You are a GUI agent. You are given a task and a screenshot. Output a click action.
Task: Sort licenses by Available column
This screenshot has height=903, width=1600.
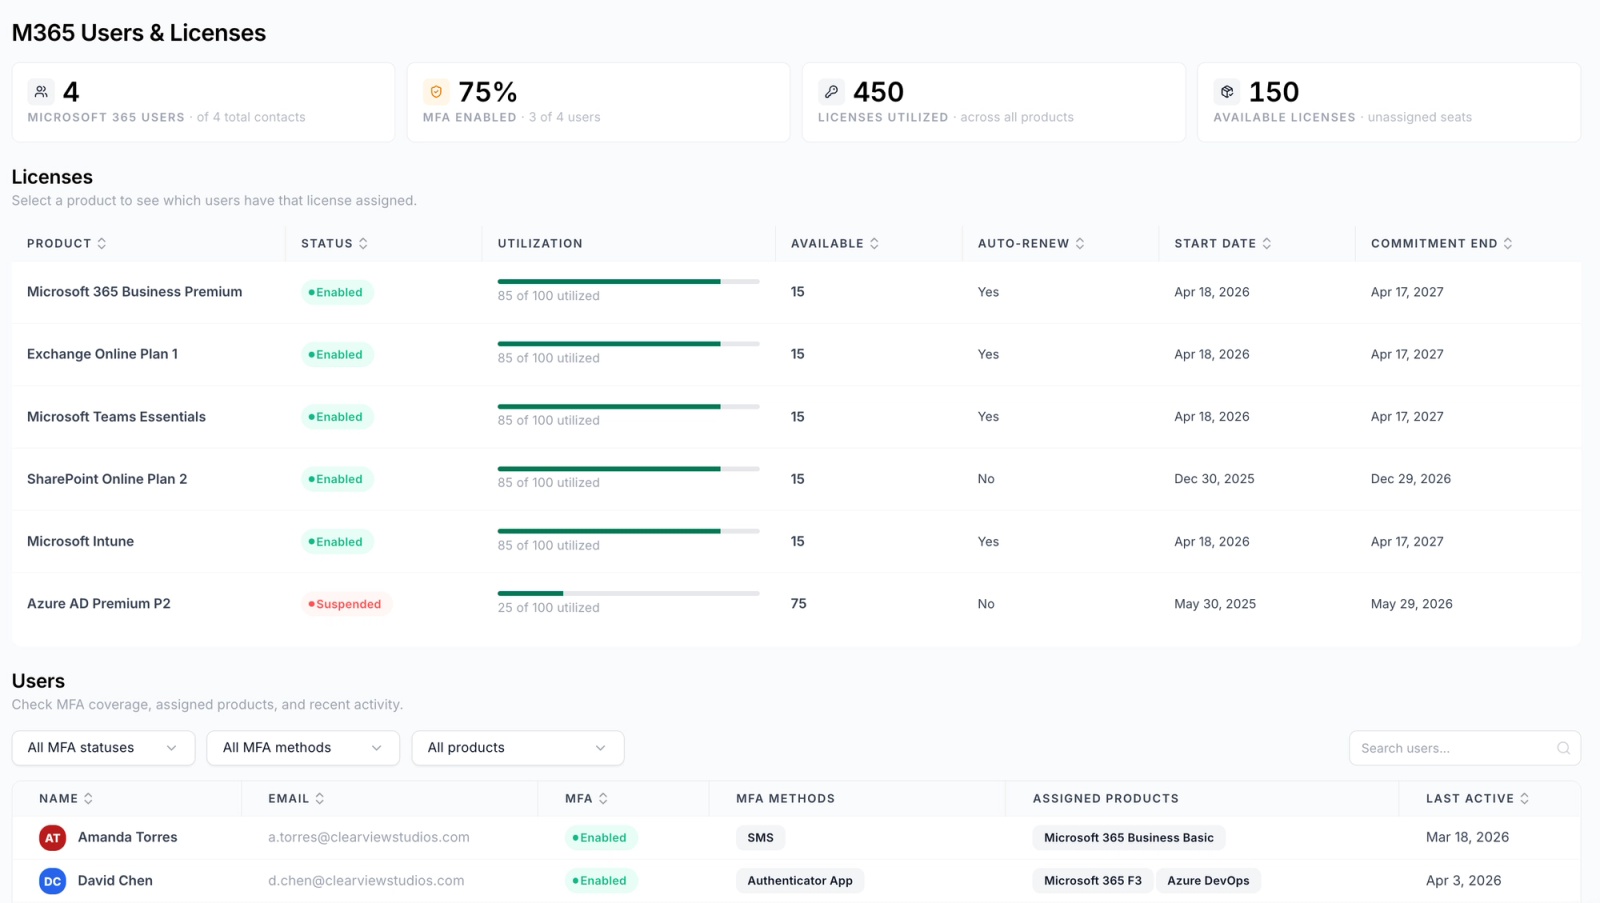835,243
